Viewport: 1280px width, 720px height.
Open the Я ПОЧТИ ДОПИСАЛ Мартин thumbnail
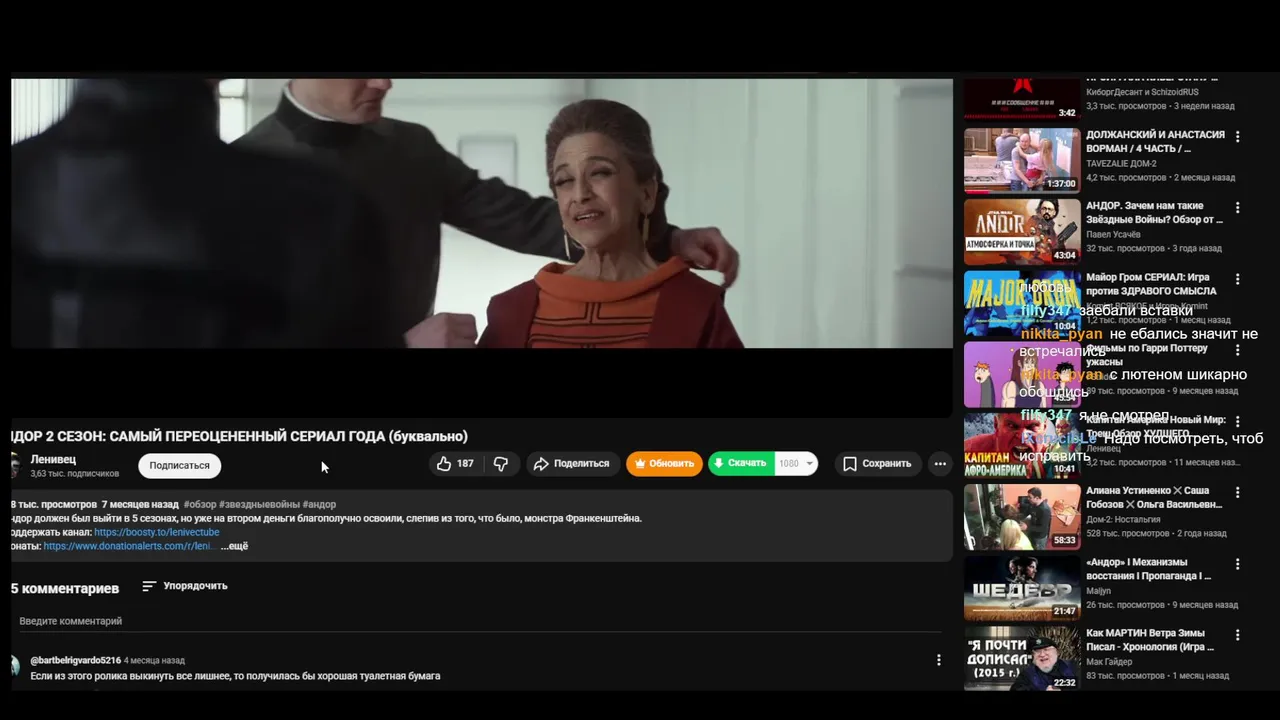[1022, 659]
